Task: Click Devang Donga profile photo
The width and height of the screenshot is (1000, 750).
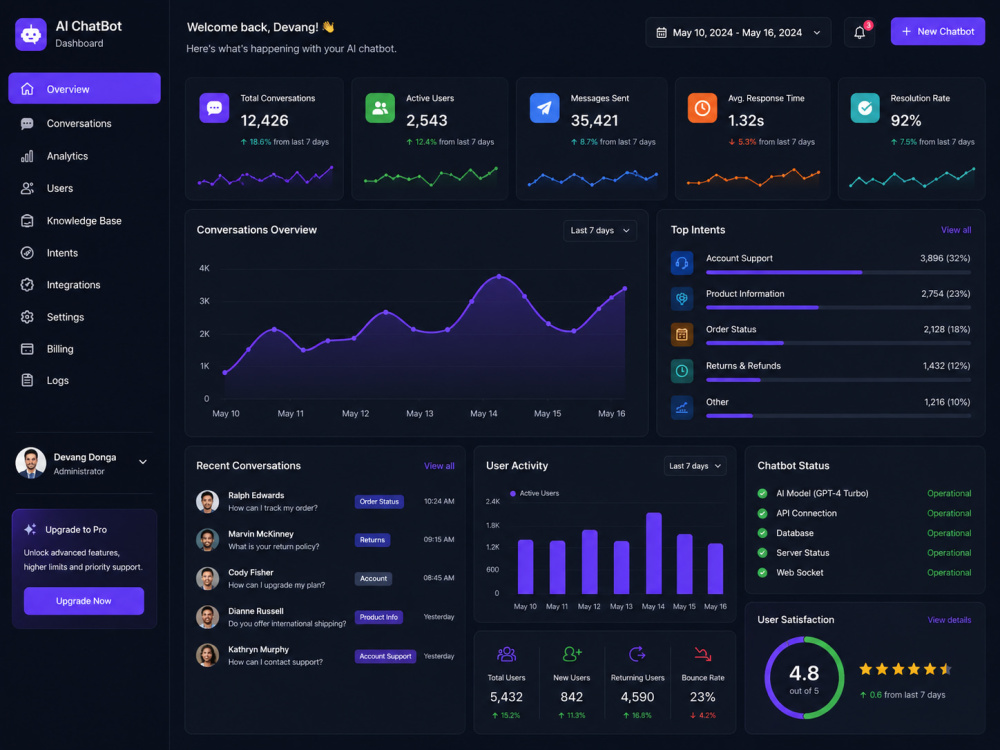Action: pyautogui.click(x=31, y=463)
